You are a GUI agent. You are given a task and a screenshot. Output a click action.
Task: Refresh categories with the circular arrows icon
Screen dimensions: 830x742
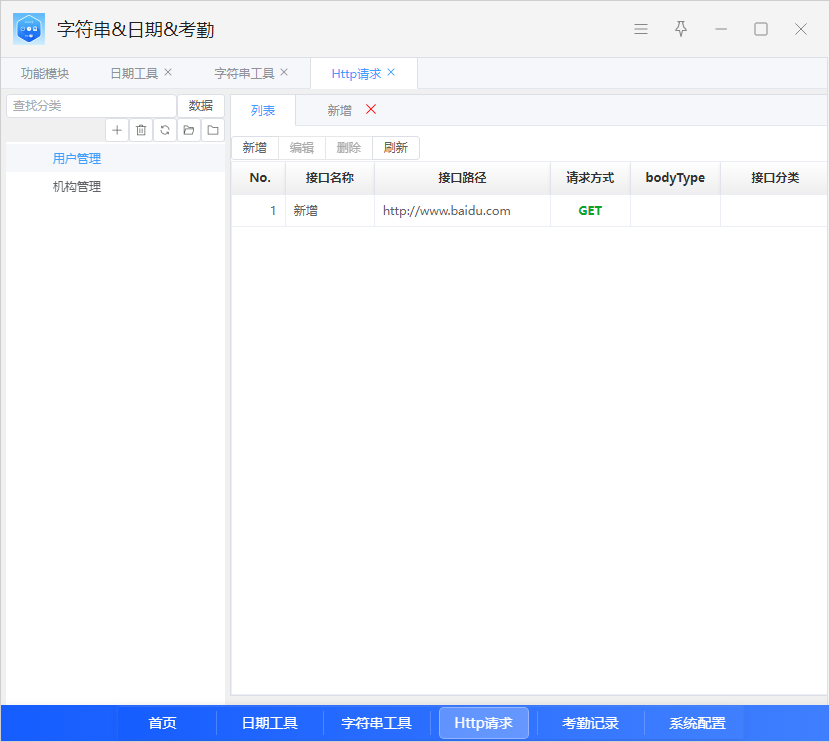(x=165, y=130)
